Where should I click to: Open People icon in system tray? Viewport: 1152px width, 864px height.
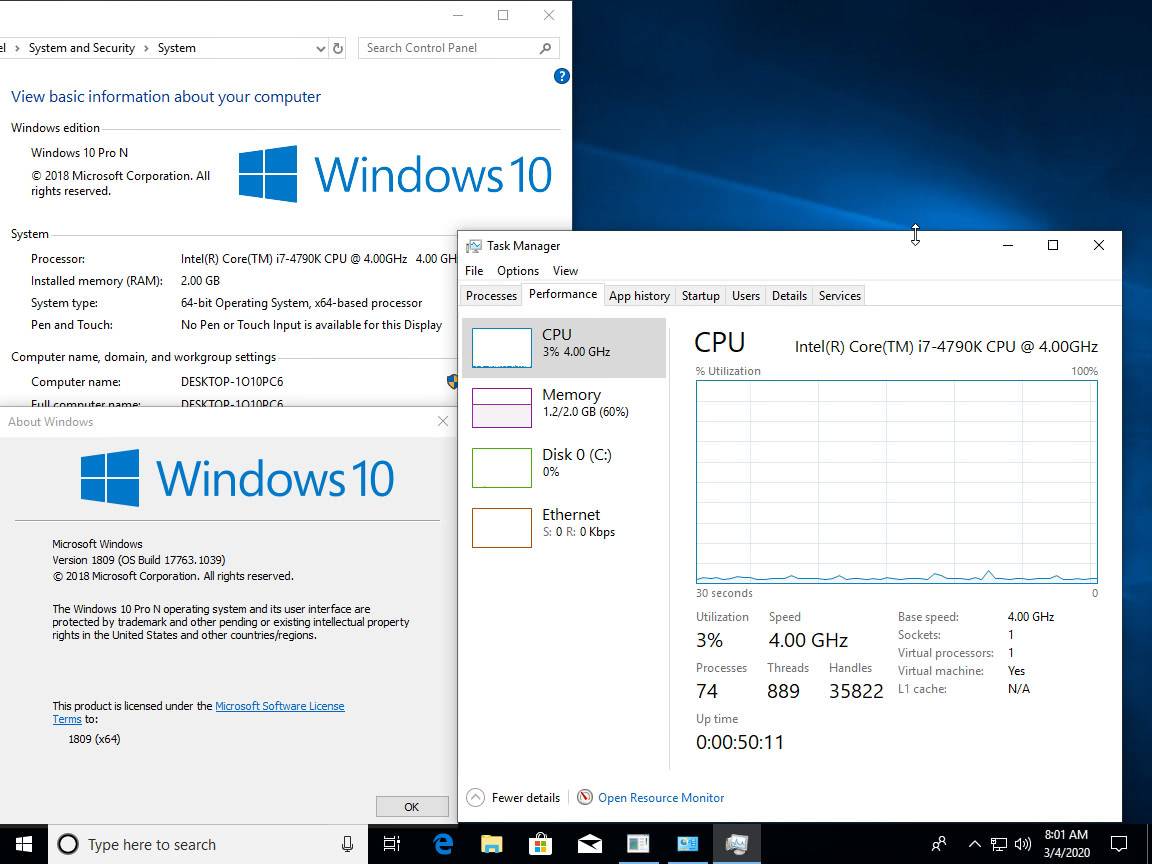[x=939, y=843]
